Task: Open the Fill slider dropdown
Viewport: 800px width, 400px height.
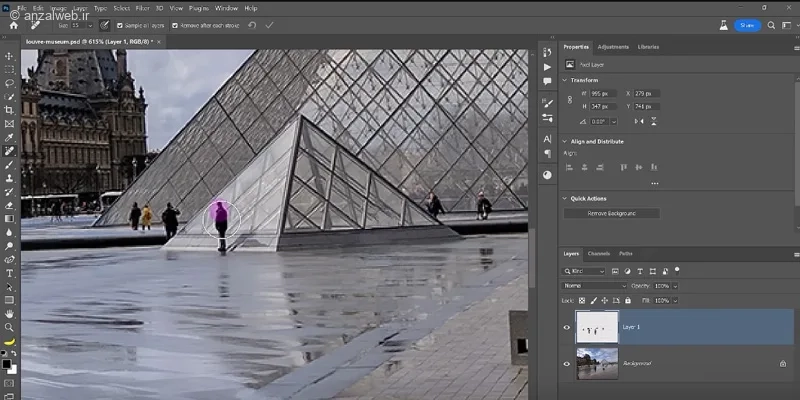Action: 675,301
